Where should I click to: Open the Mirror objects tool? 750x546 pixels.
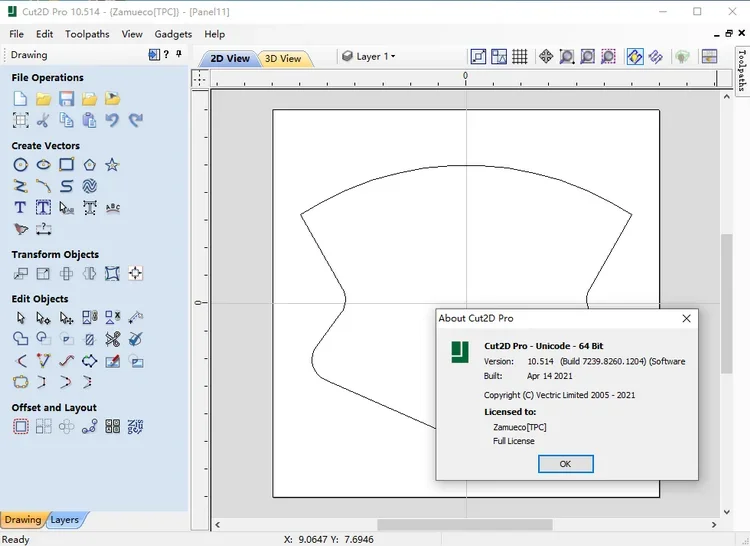point(89,273)
